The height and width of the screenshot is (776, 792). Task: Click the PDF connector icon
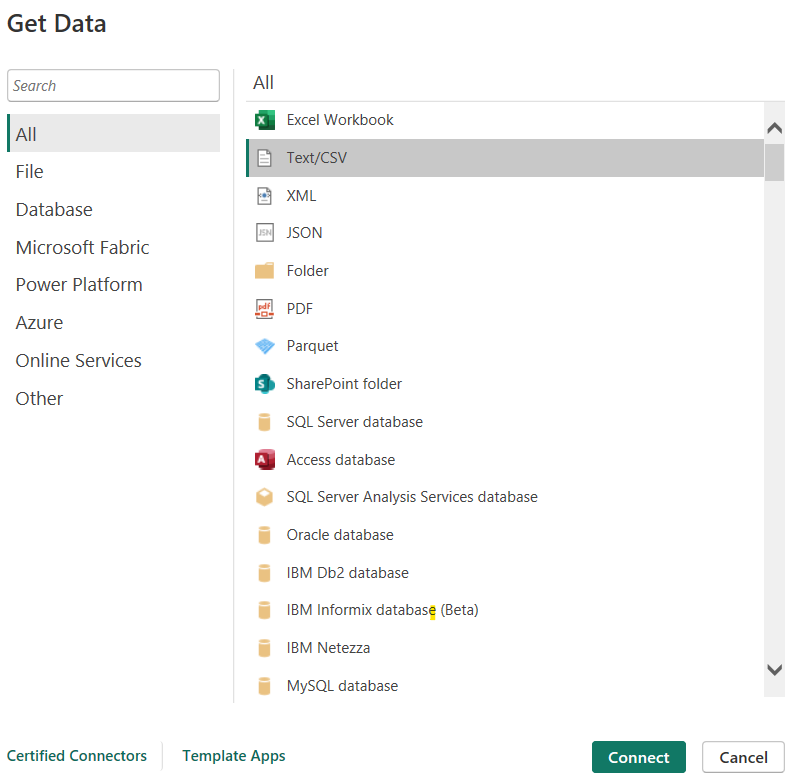coord(265,309)
